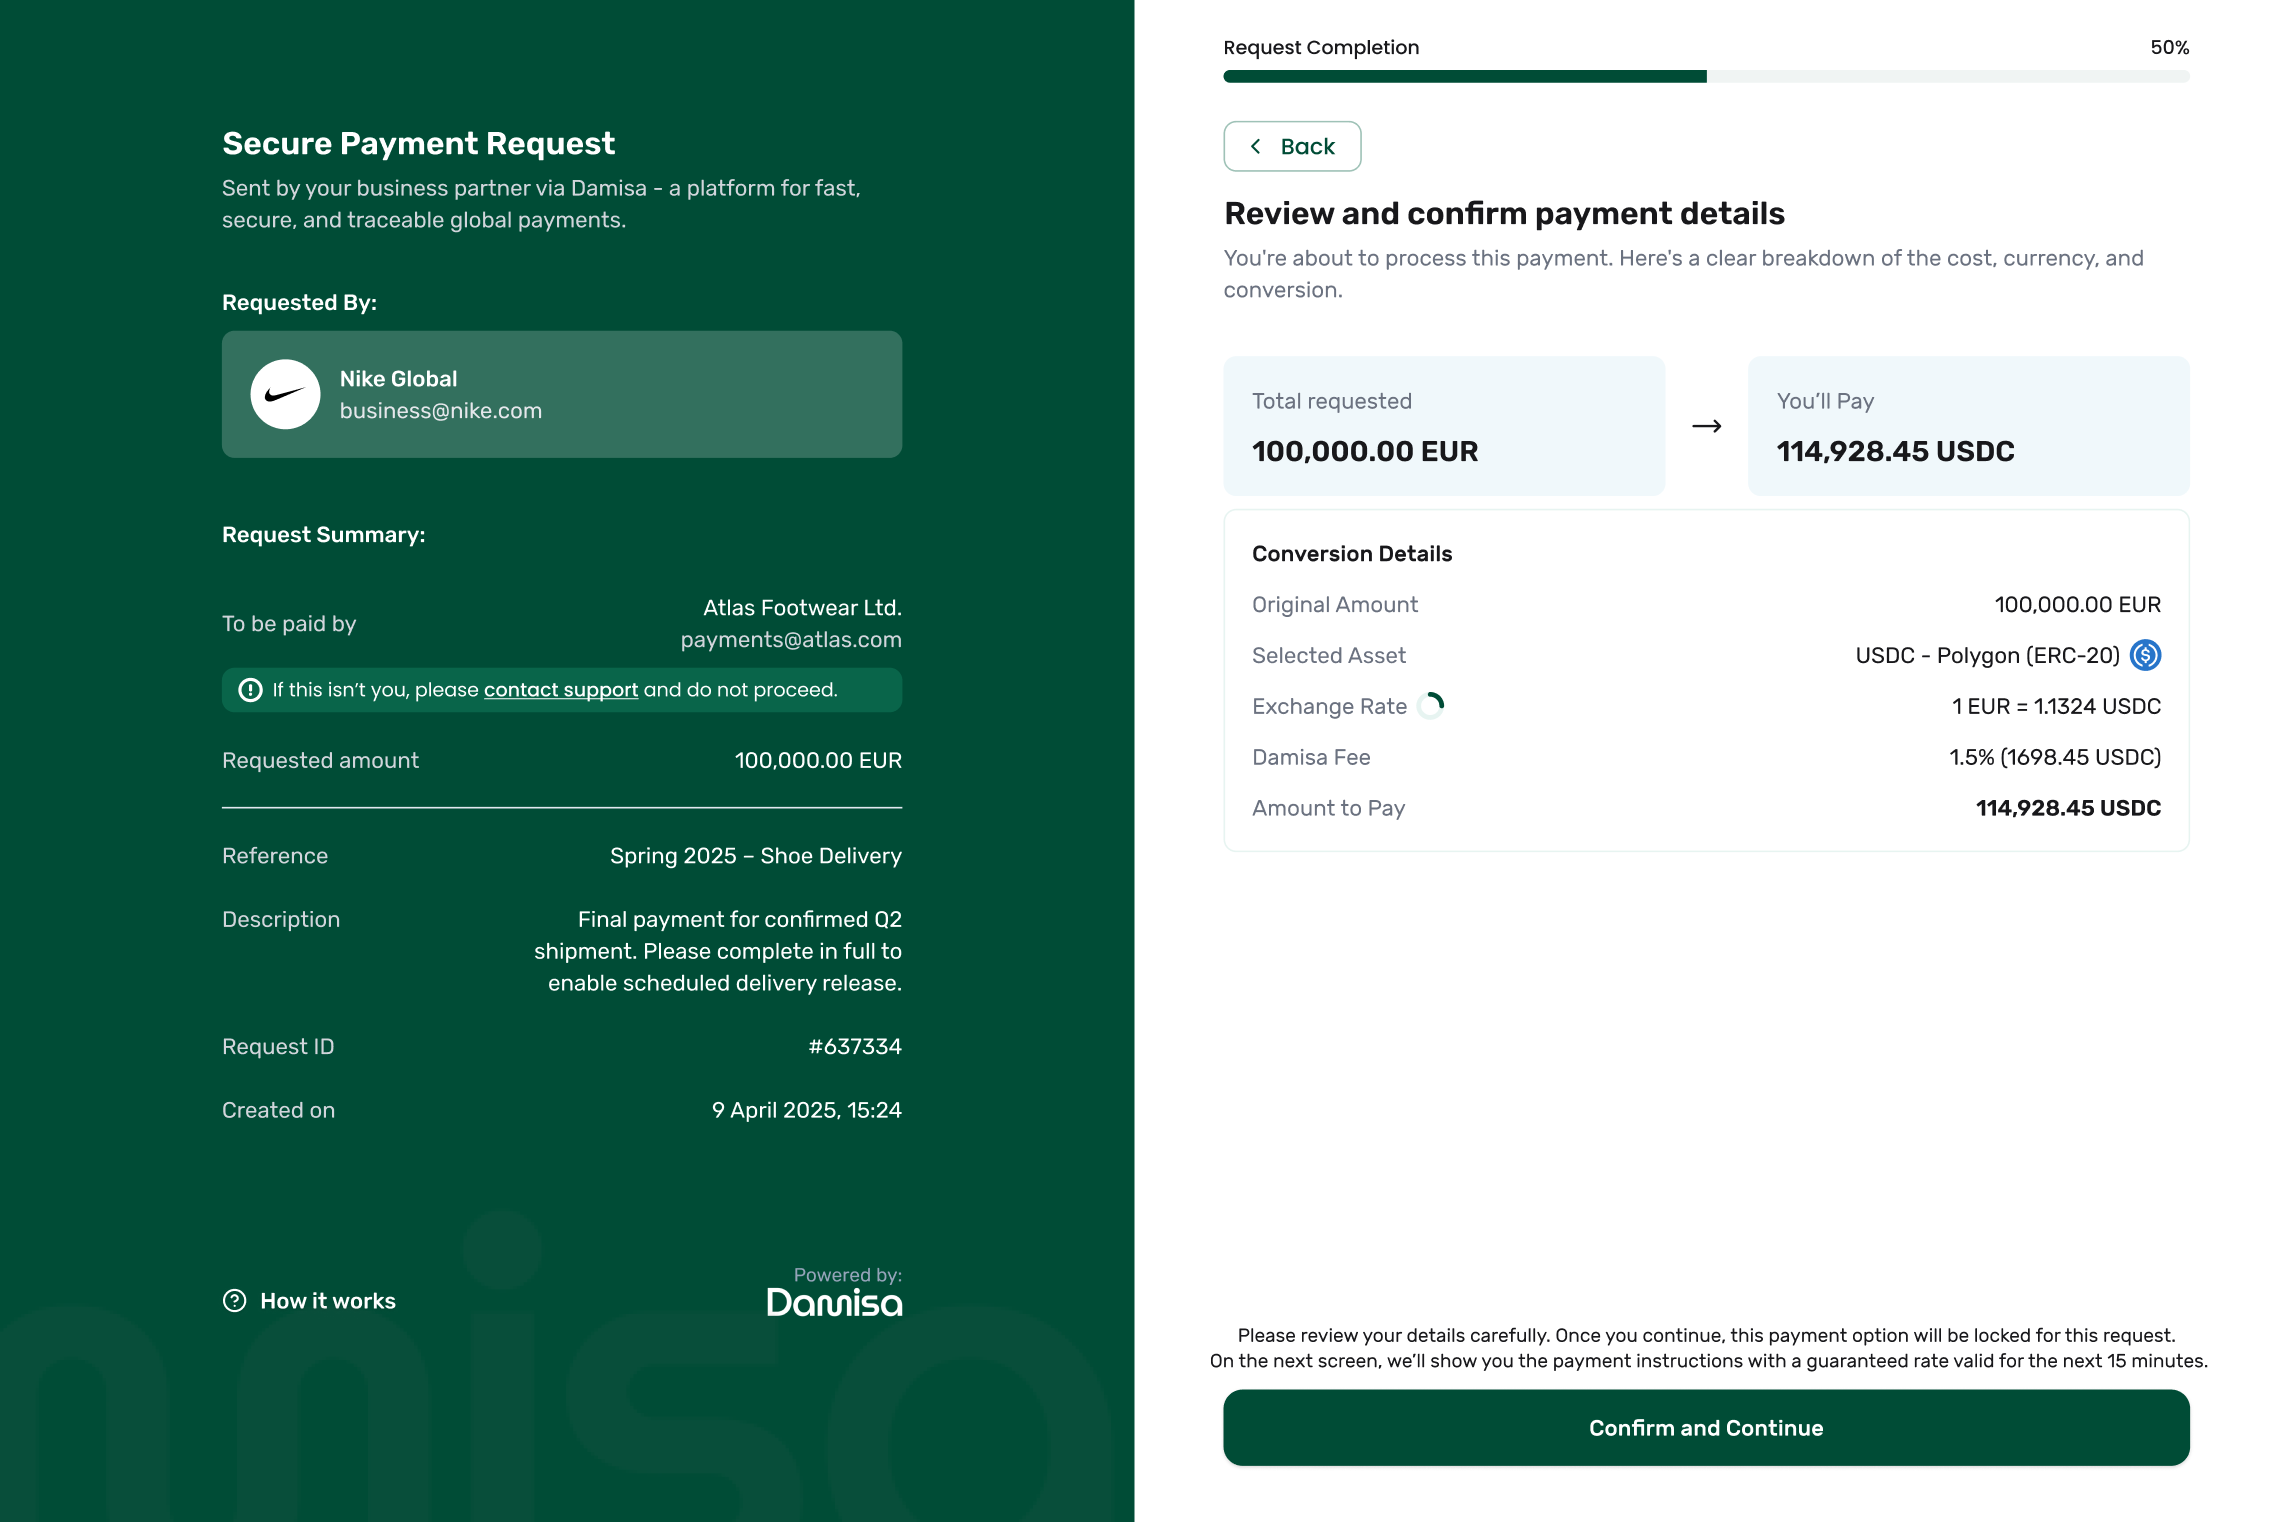Open How it works link

(327, 1300)
